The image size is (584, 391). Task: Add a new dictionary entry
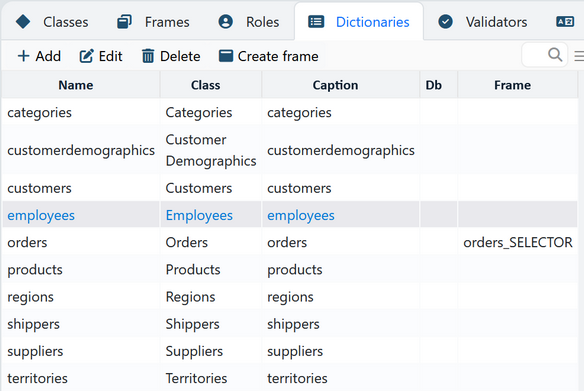[x=39, y=56]
